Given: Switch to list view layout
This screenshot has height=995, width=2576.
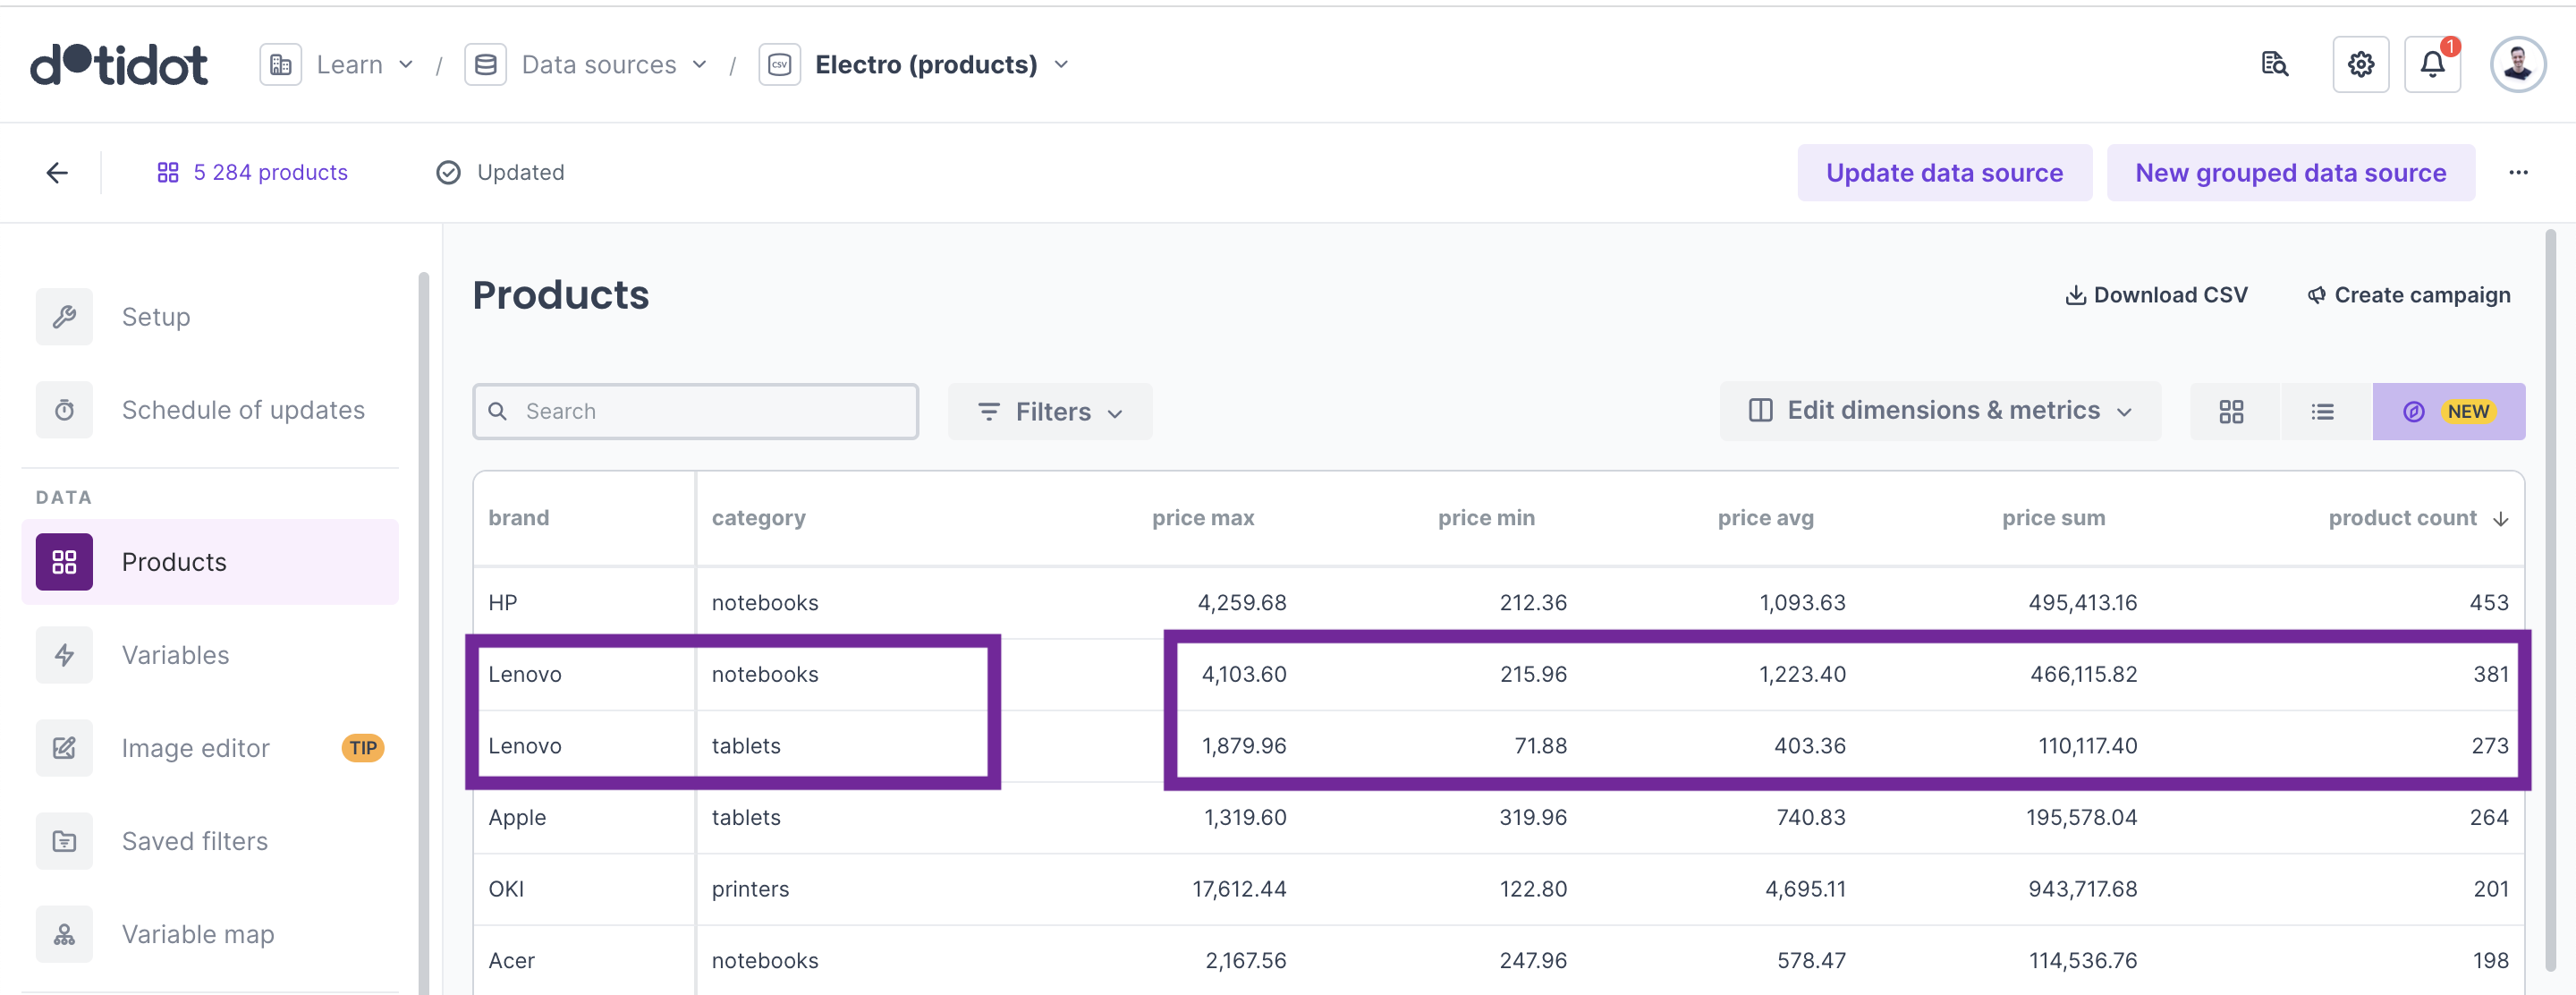Looking at the screenshot, I should coord(2322,412).
